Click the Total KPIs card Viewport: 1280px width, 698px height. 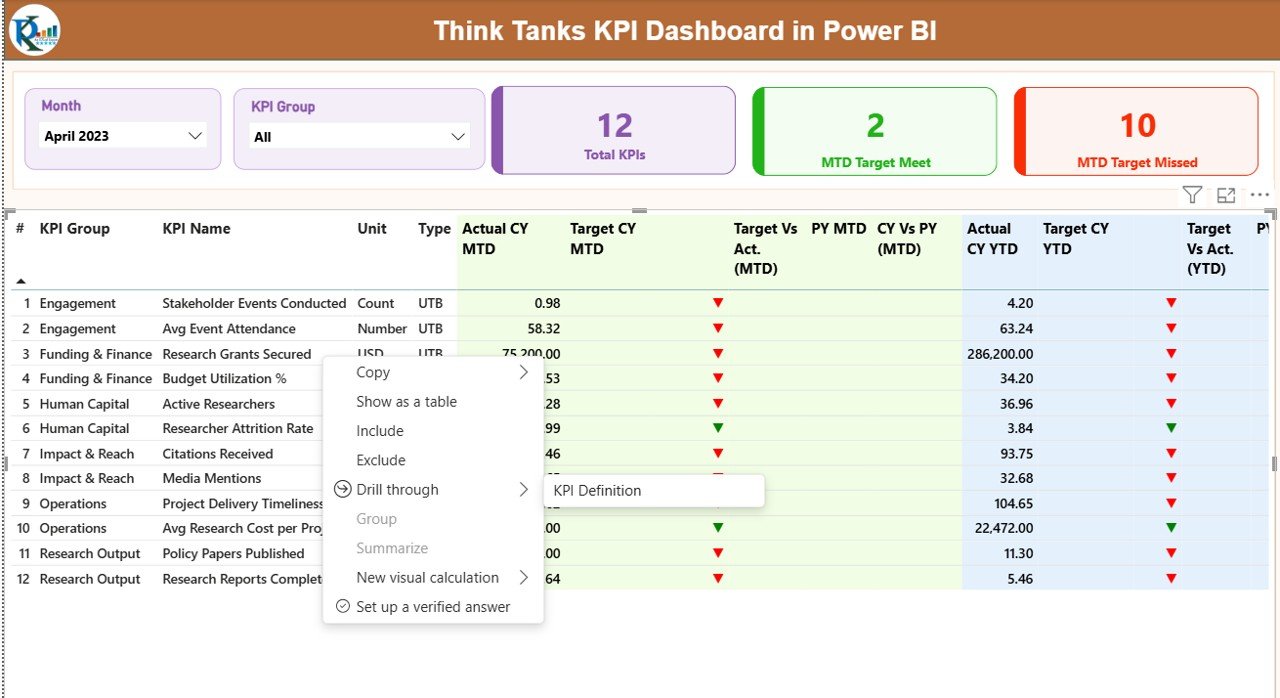click(614, 132)
